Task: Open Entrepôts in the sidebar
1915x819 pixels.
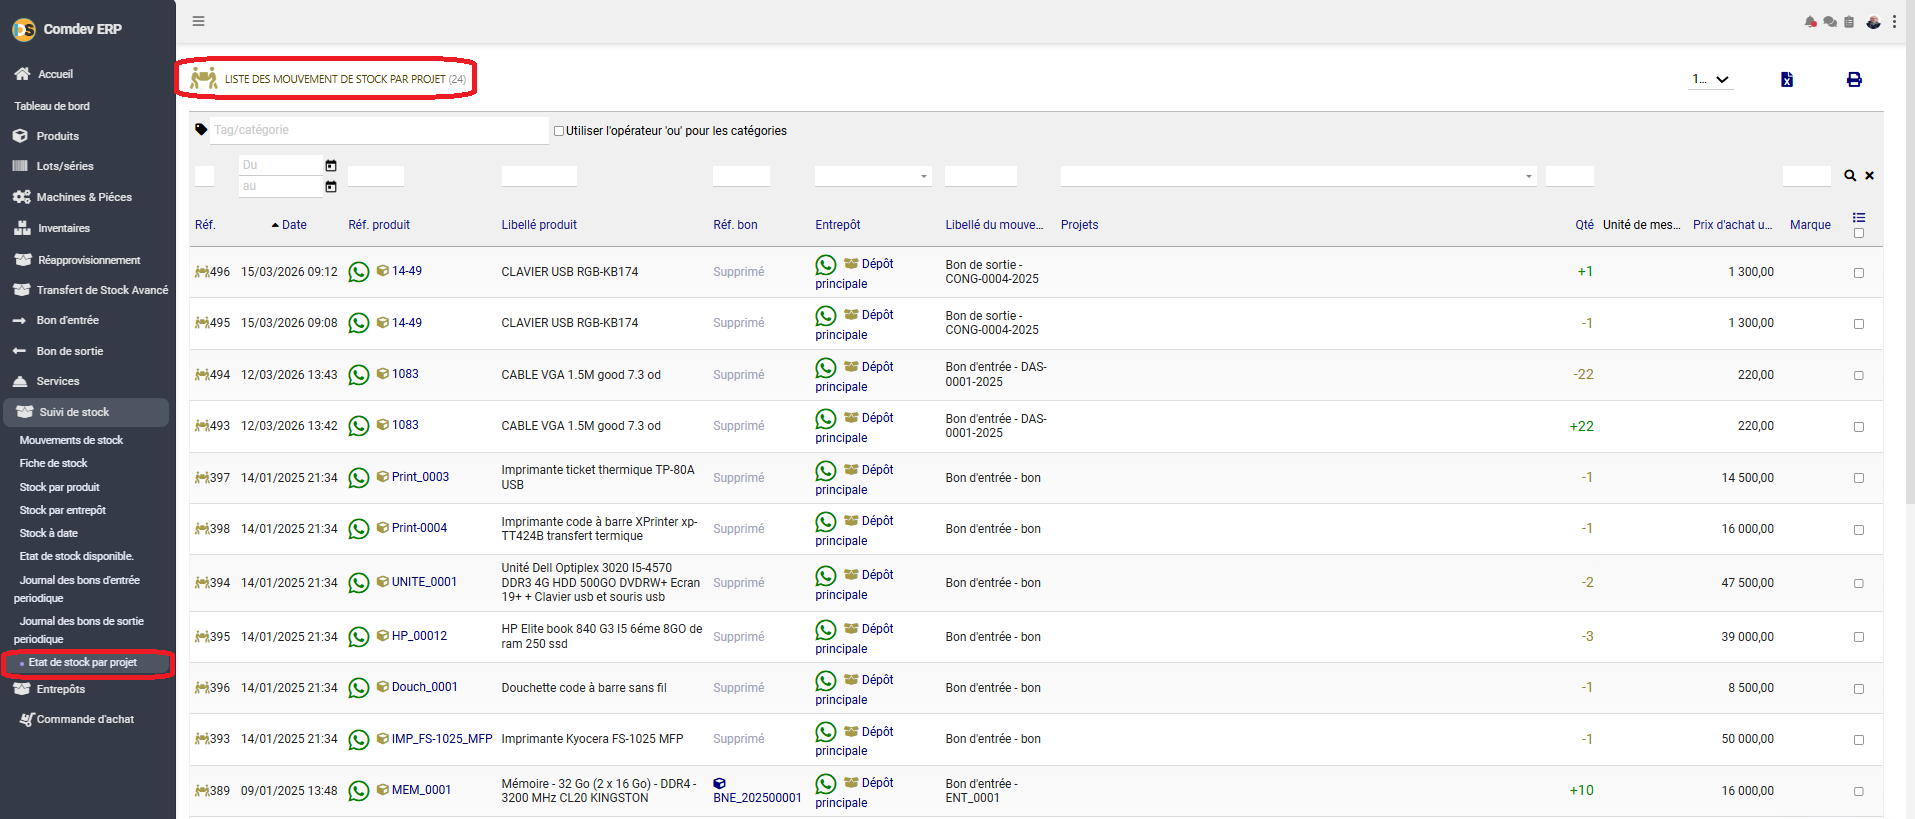Action: coord(60,689)
